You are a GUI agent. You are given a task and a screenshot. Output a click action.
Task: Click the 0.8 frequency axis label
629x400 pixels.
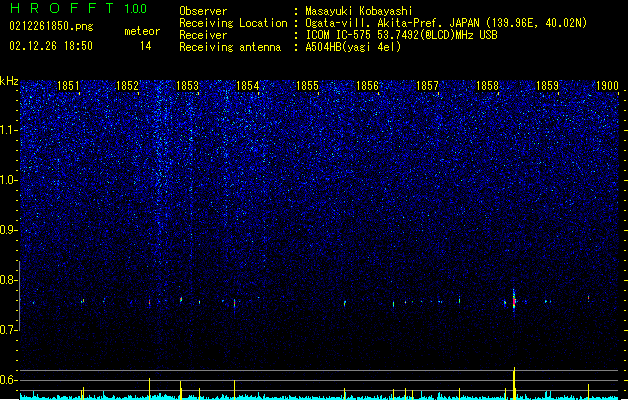coord(9,280)
